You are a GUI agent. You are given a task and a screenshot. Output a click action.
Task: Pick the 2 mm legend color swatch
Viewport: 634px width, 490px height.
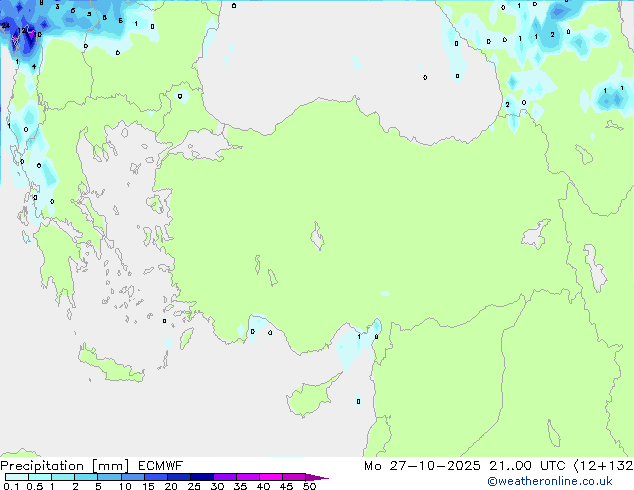tap(86, 477)
